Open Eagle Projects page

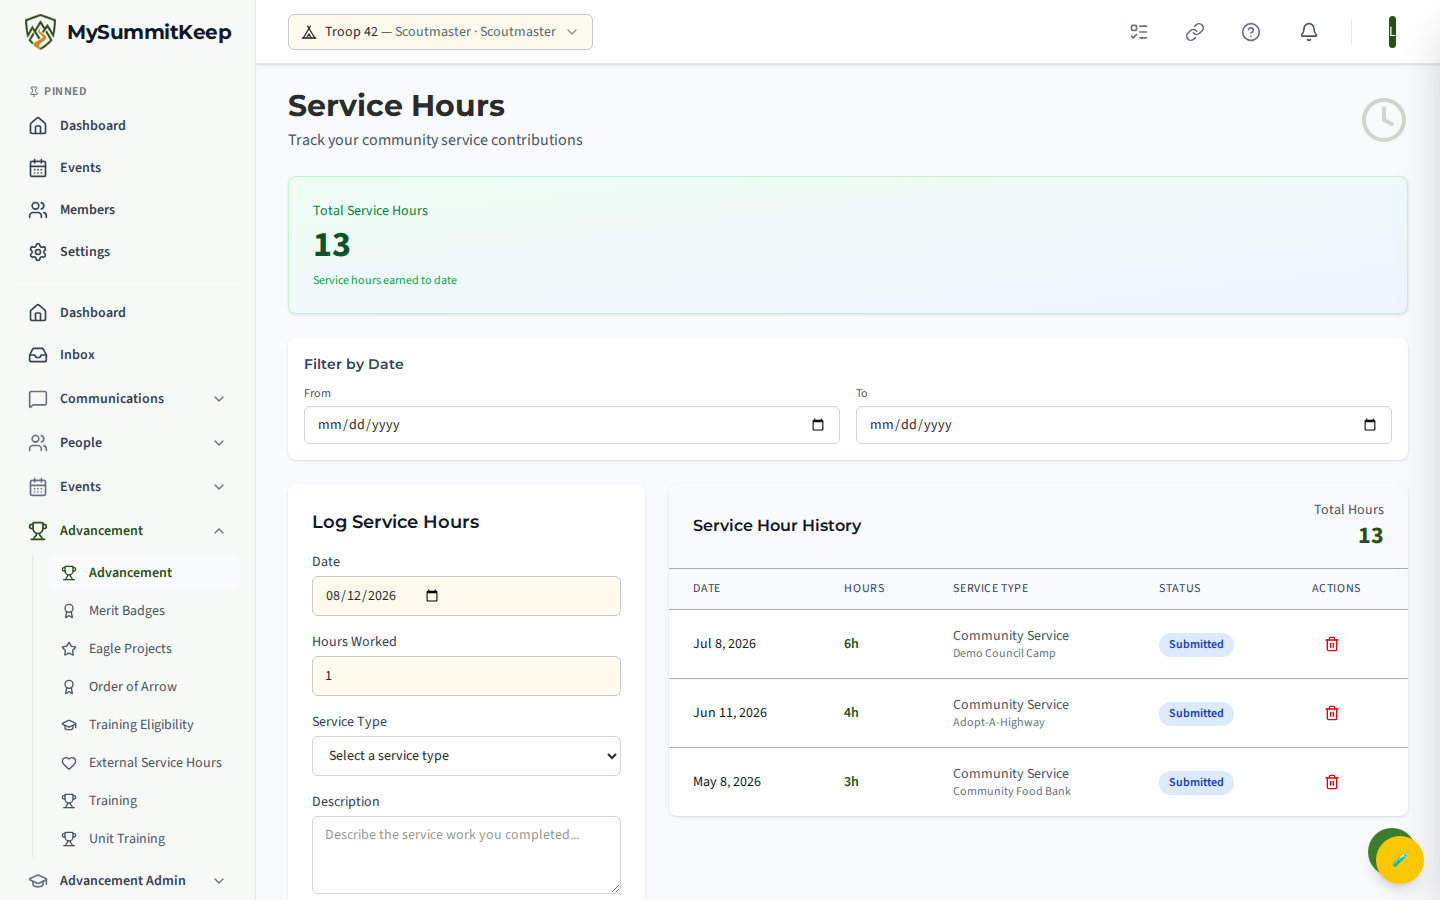(x=144, y=649)
